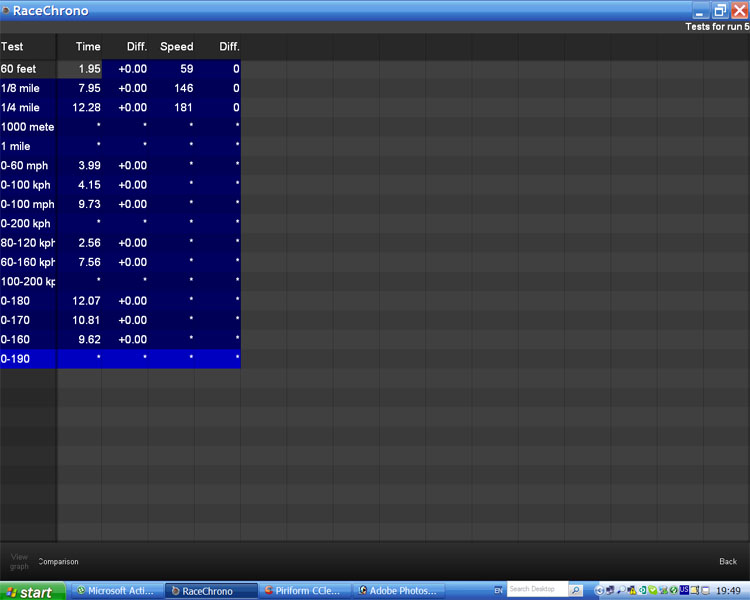Viewport: 750px width, 600px height.
Task: Click the Time column header
Action: click(x=88, y=47)
